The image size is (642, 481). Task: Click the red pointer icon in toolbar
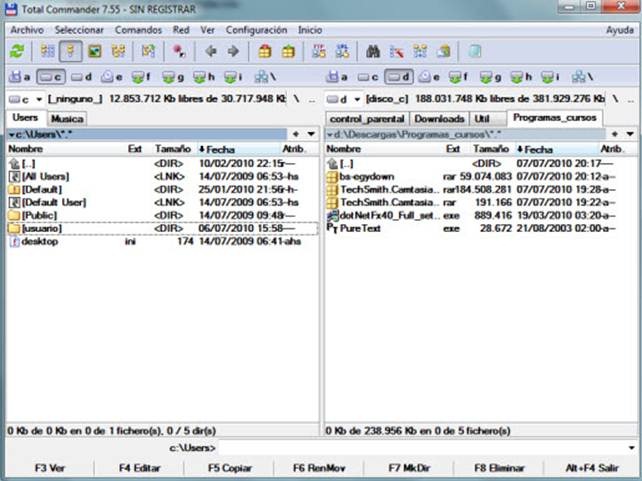[179, 51]
